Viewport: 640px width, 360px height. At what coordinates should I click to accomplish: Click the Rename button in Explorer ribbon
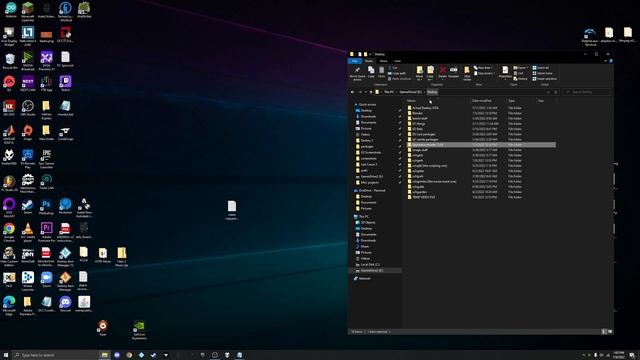tap(453, 72)
